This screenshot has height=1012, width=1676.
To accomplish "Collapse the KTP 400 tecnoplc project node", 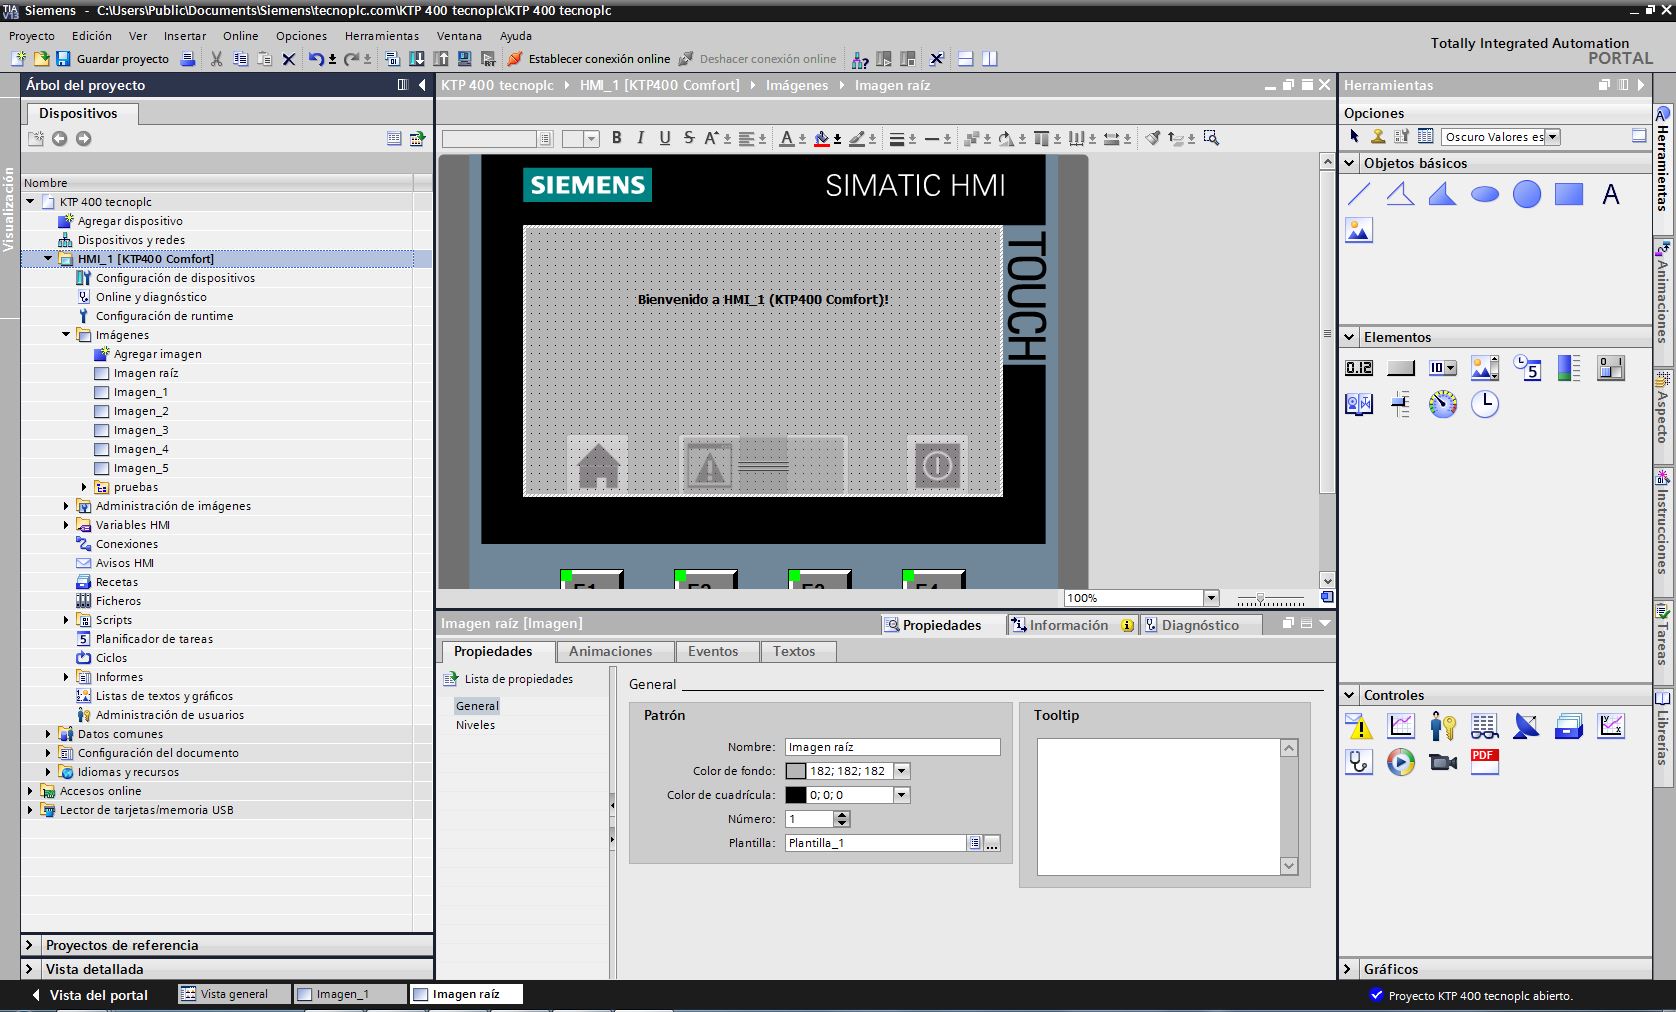I will [30, 202].
